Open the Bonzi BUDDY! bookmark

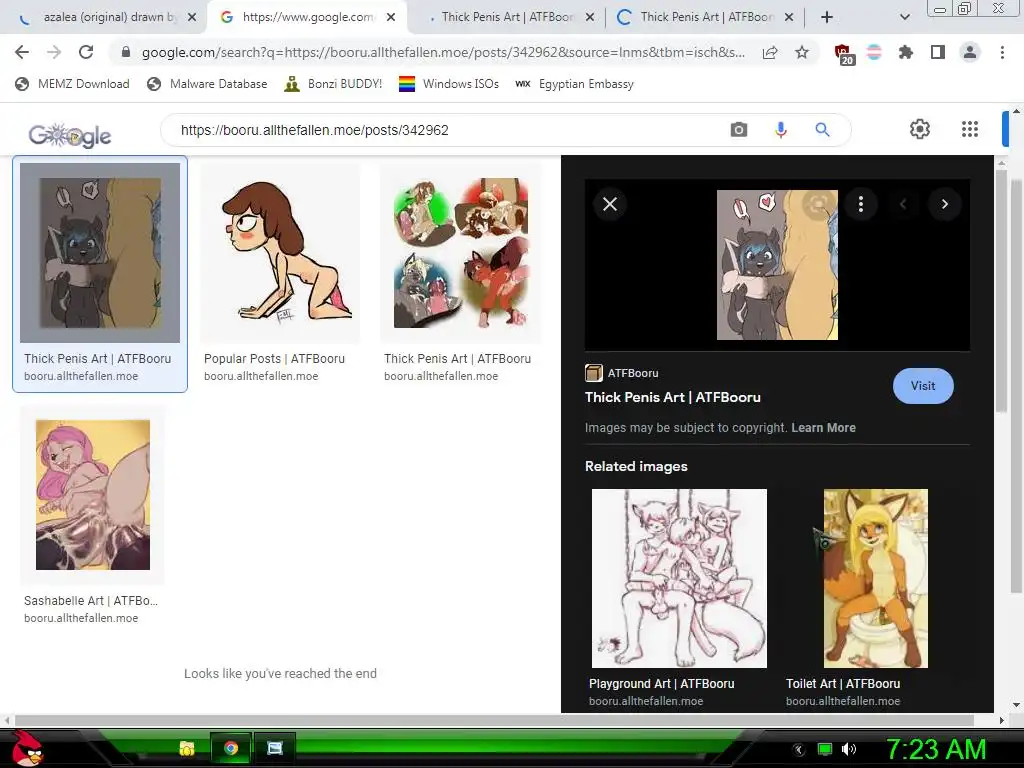[334, 84]
